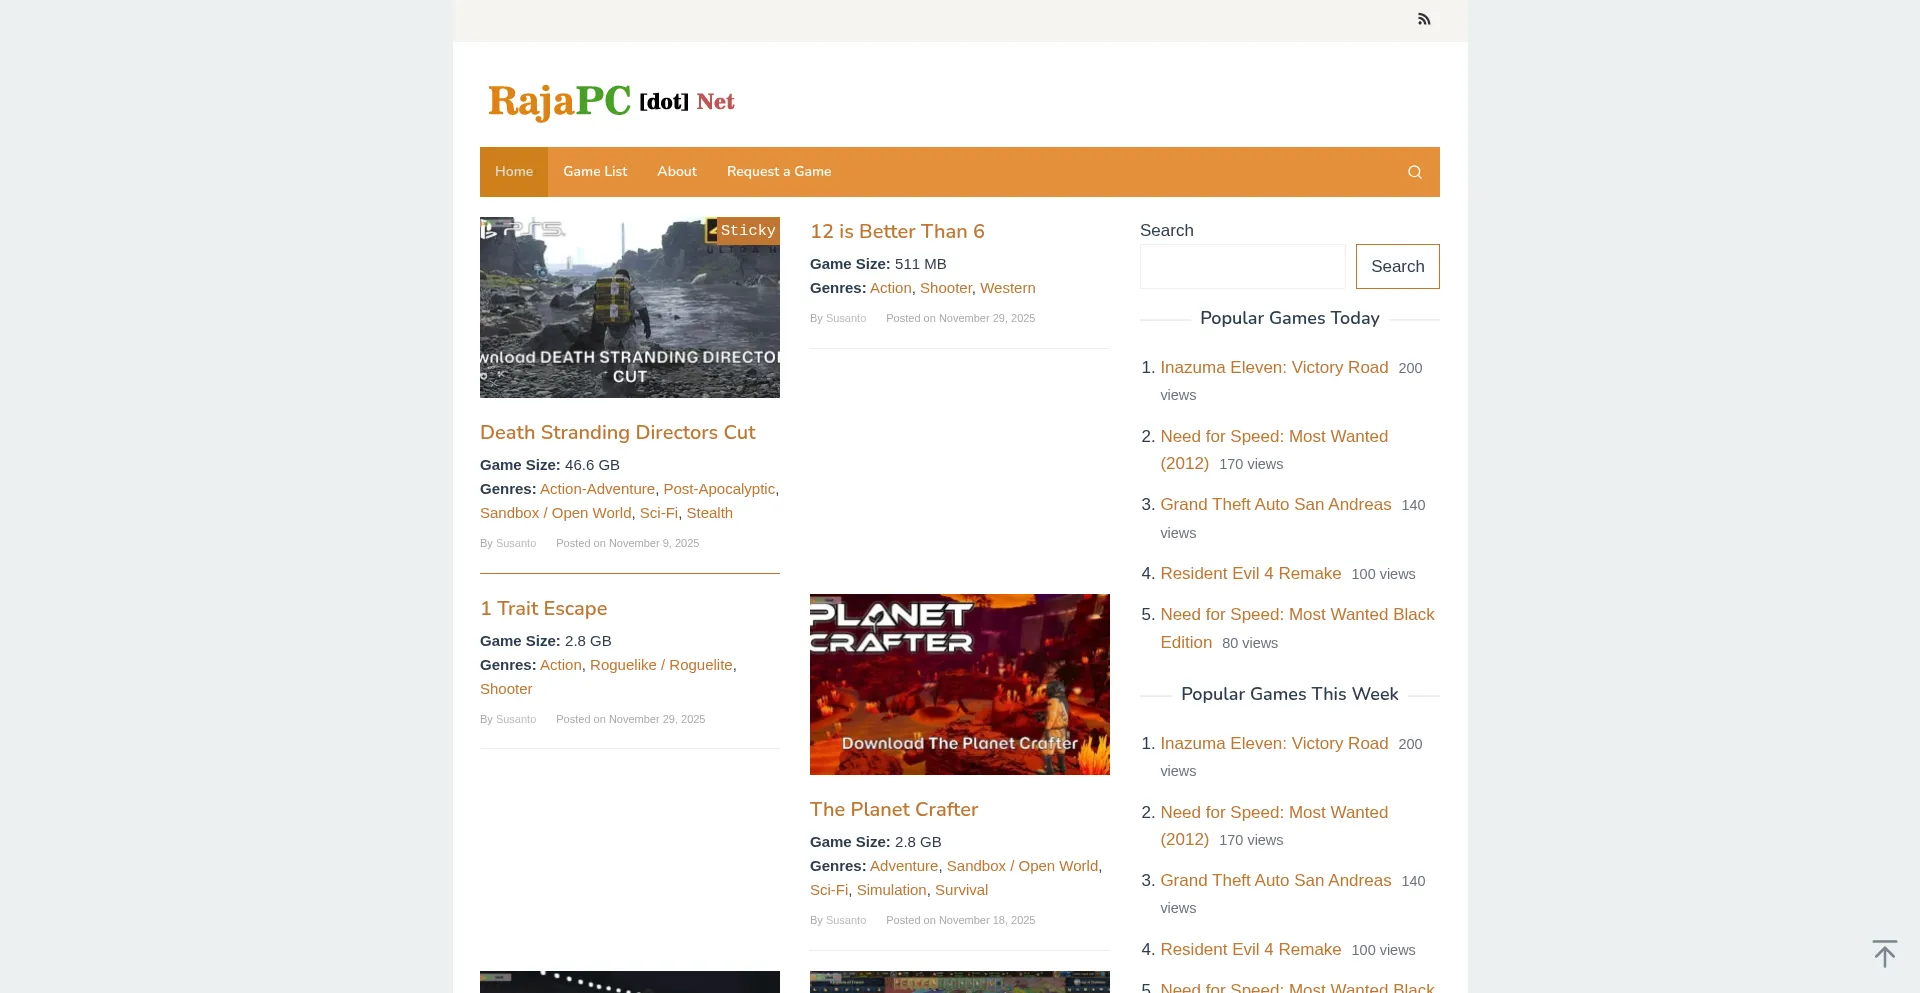
Task: Open Inazuma Eleven: Victory Road popular game
Action: [1273, 367]
